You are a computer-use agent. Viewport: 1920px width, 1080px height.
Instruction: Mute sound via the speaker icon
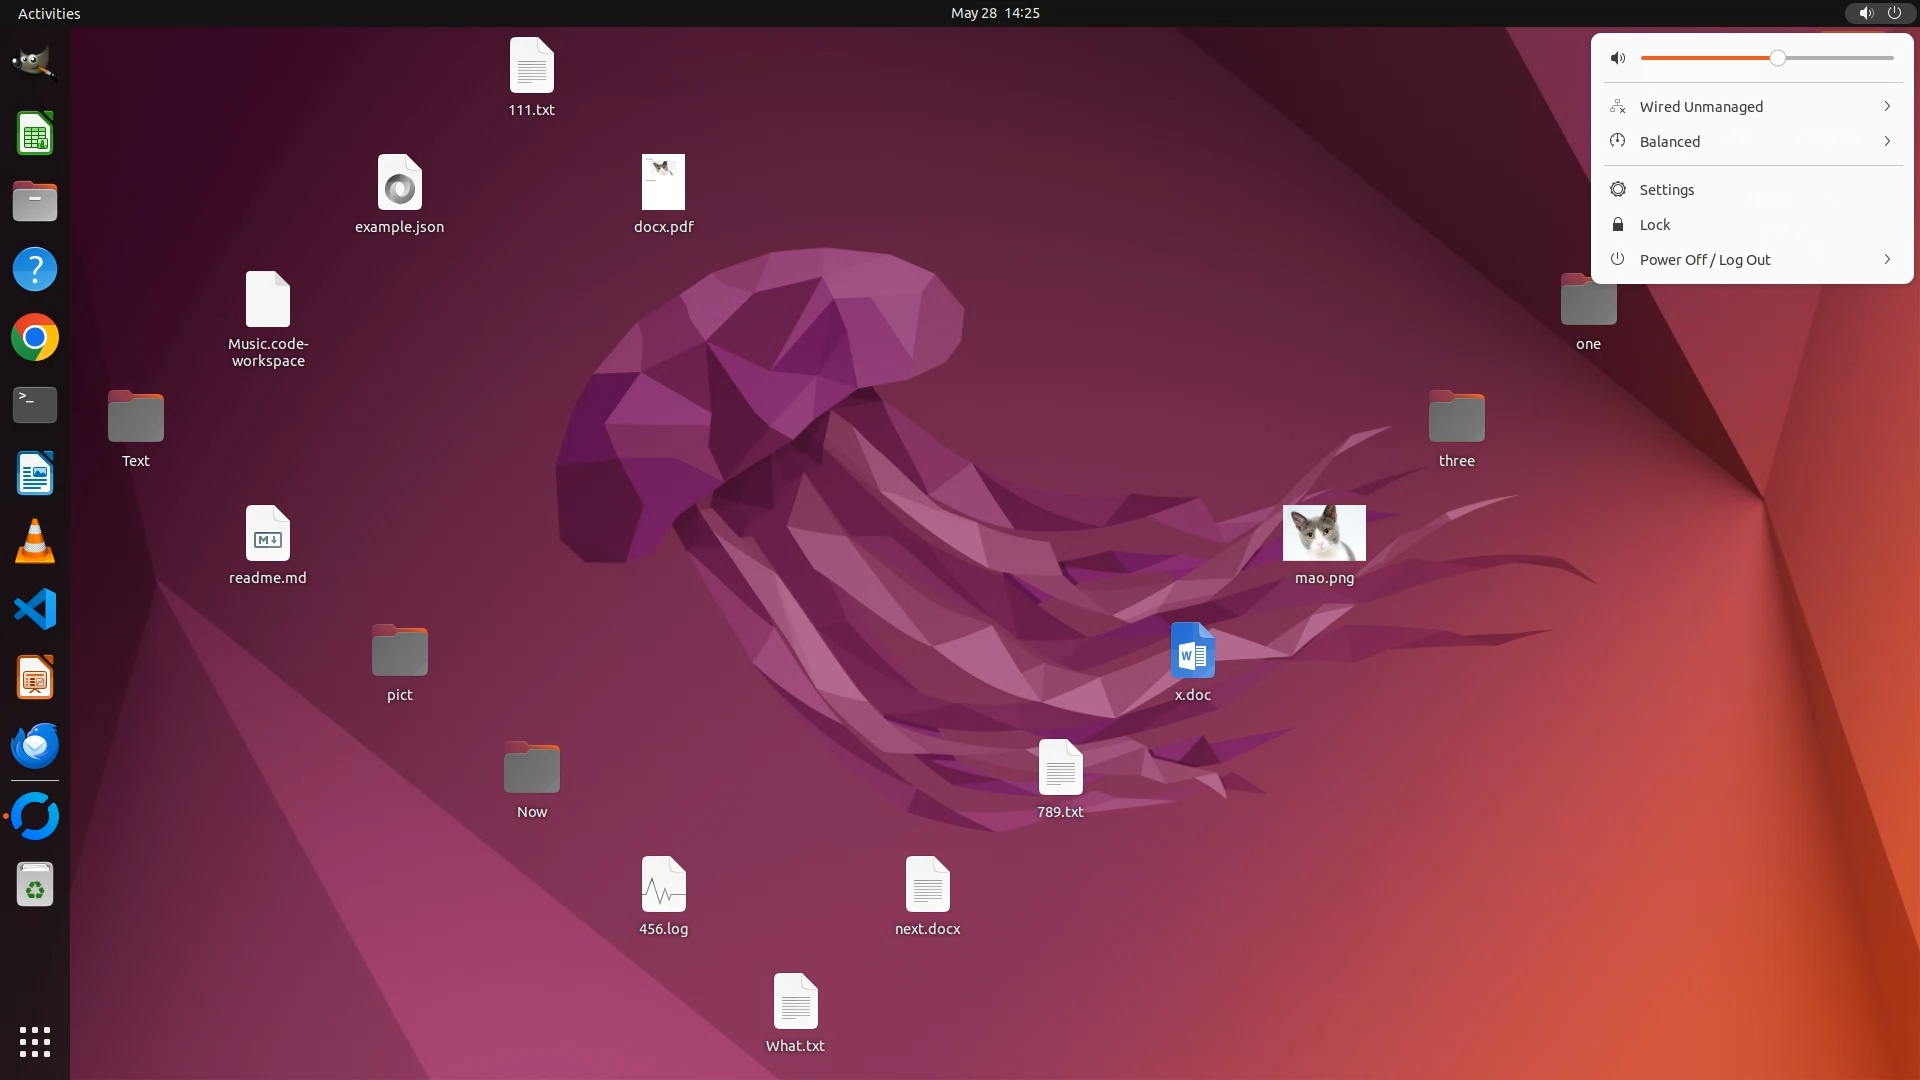(x=1618, y=58)
